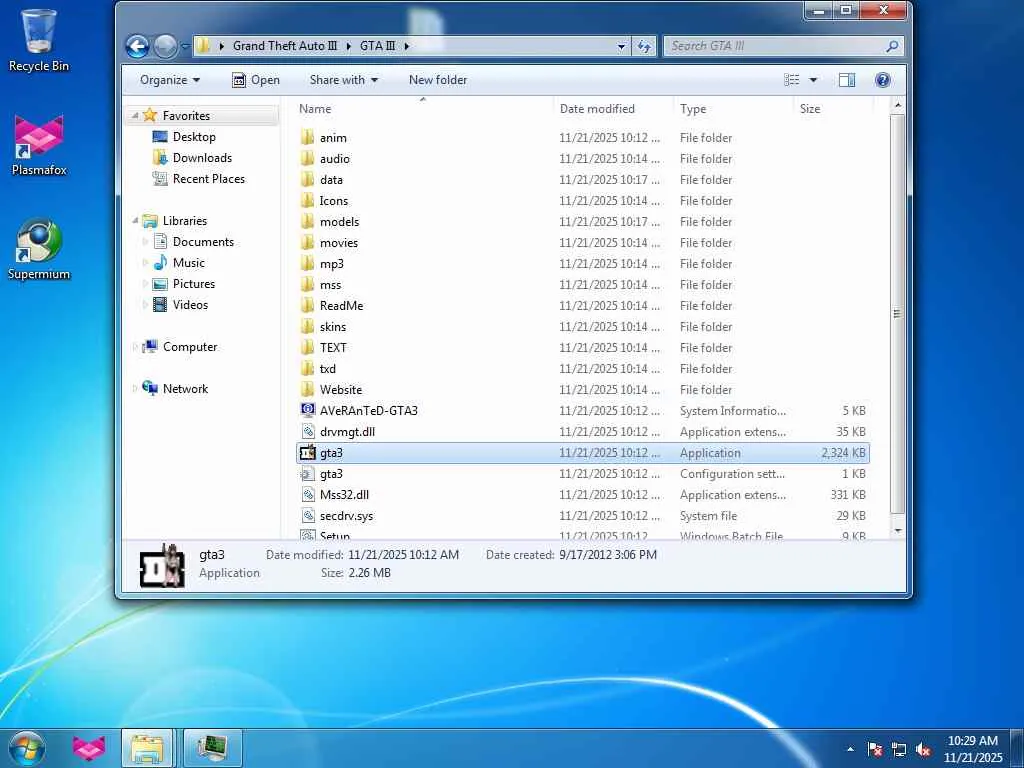Select the gta3 Application executable icon

pyautogui.click(x=308, y=453)
